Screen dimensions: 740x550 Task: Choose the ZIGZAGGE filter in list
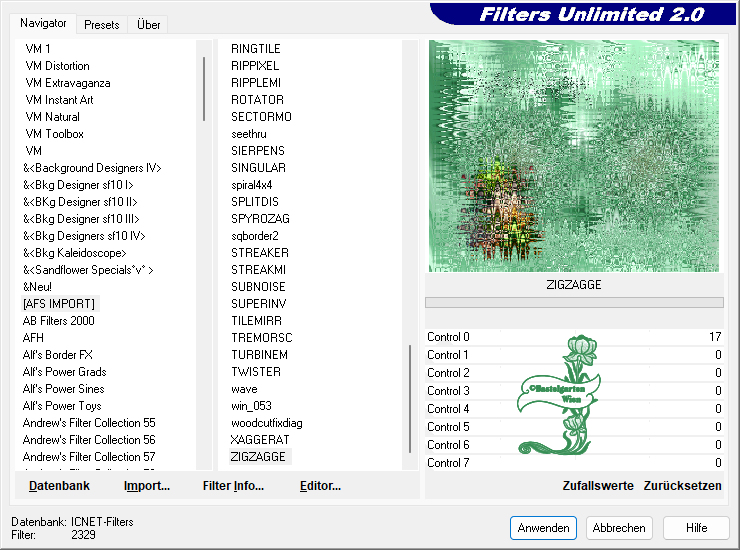tap(258, 457)
